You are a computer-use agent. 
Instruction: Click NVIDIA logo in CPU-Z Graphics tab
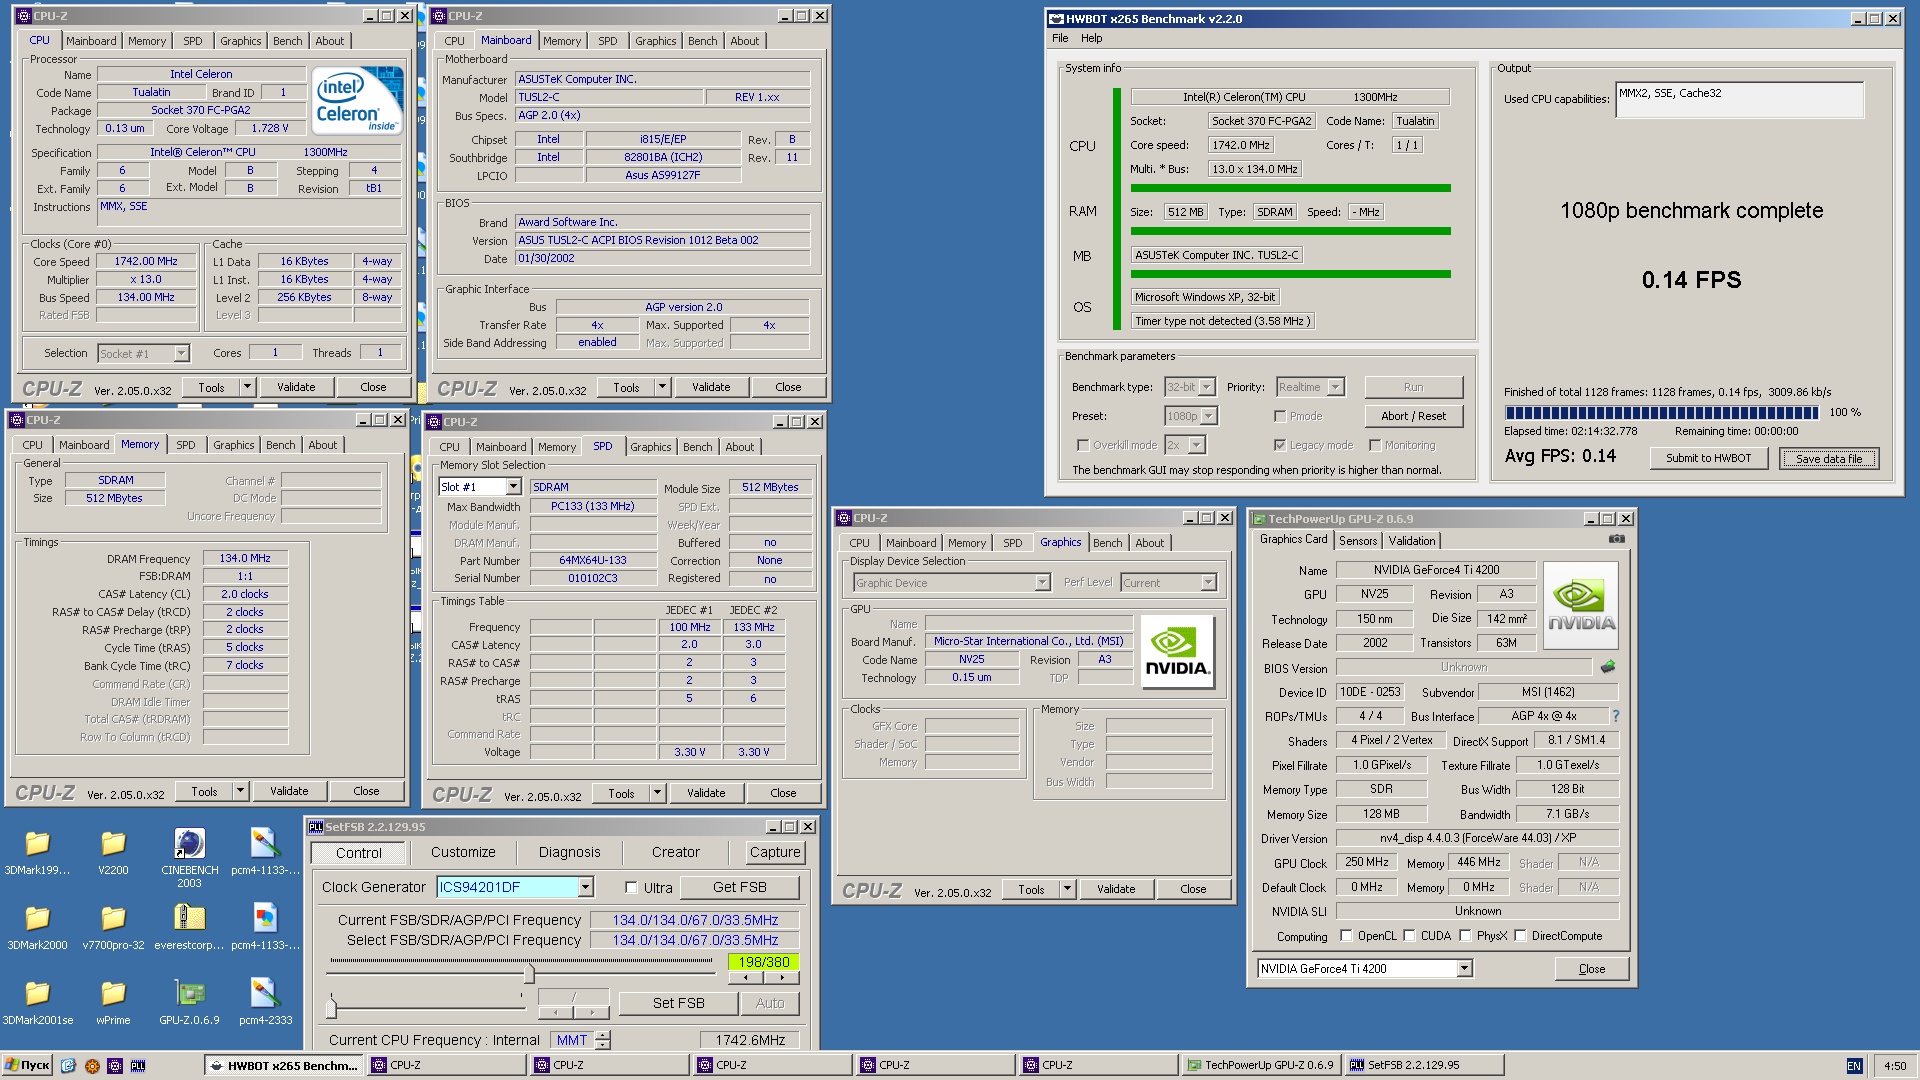pos(1177,652)
